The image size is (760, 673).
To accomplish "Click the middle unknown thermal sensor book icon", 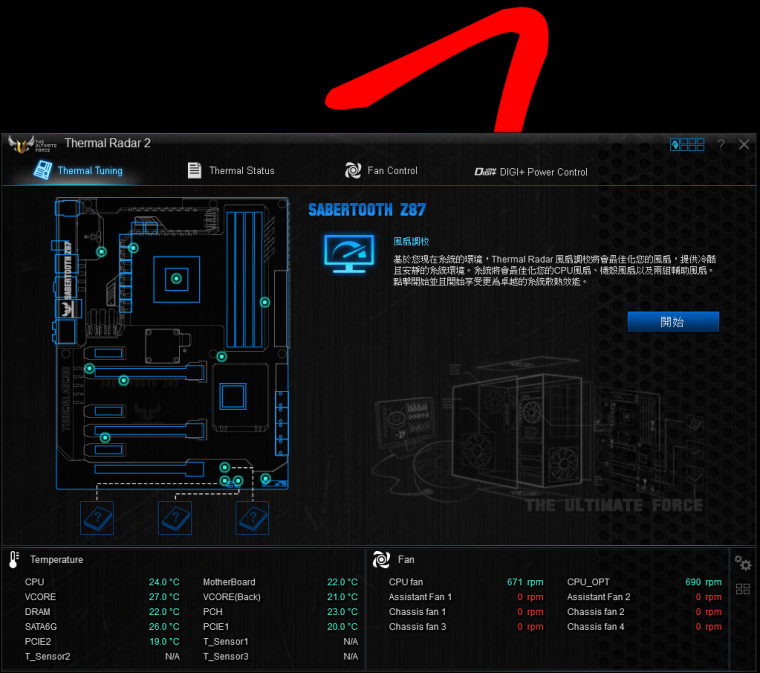I will [x=175, y=518].
